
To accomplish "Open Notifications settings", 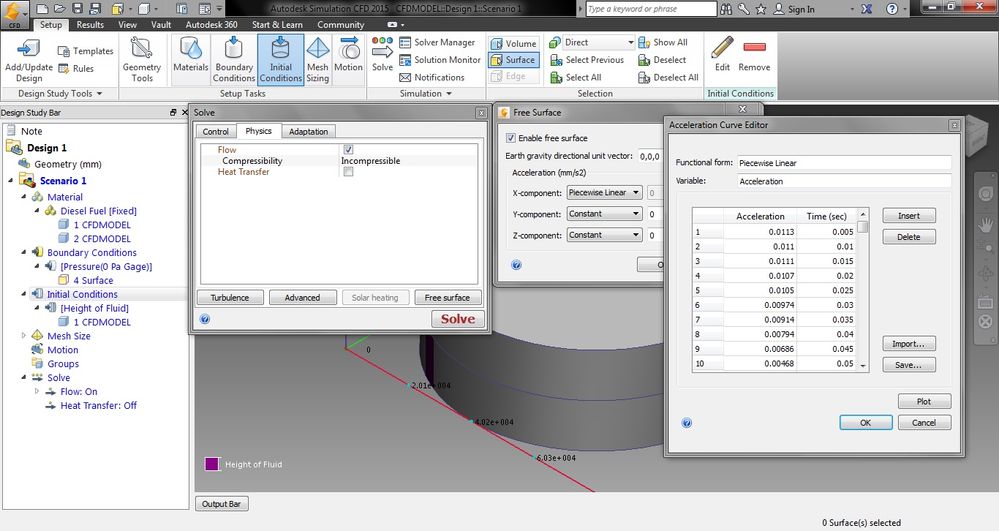I will point(432,77).
